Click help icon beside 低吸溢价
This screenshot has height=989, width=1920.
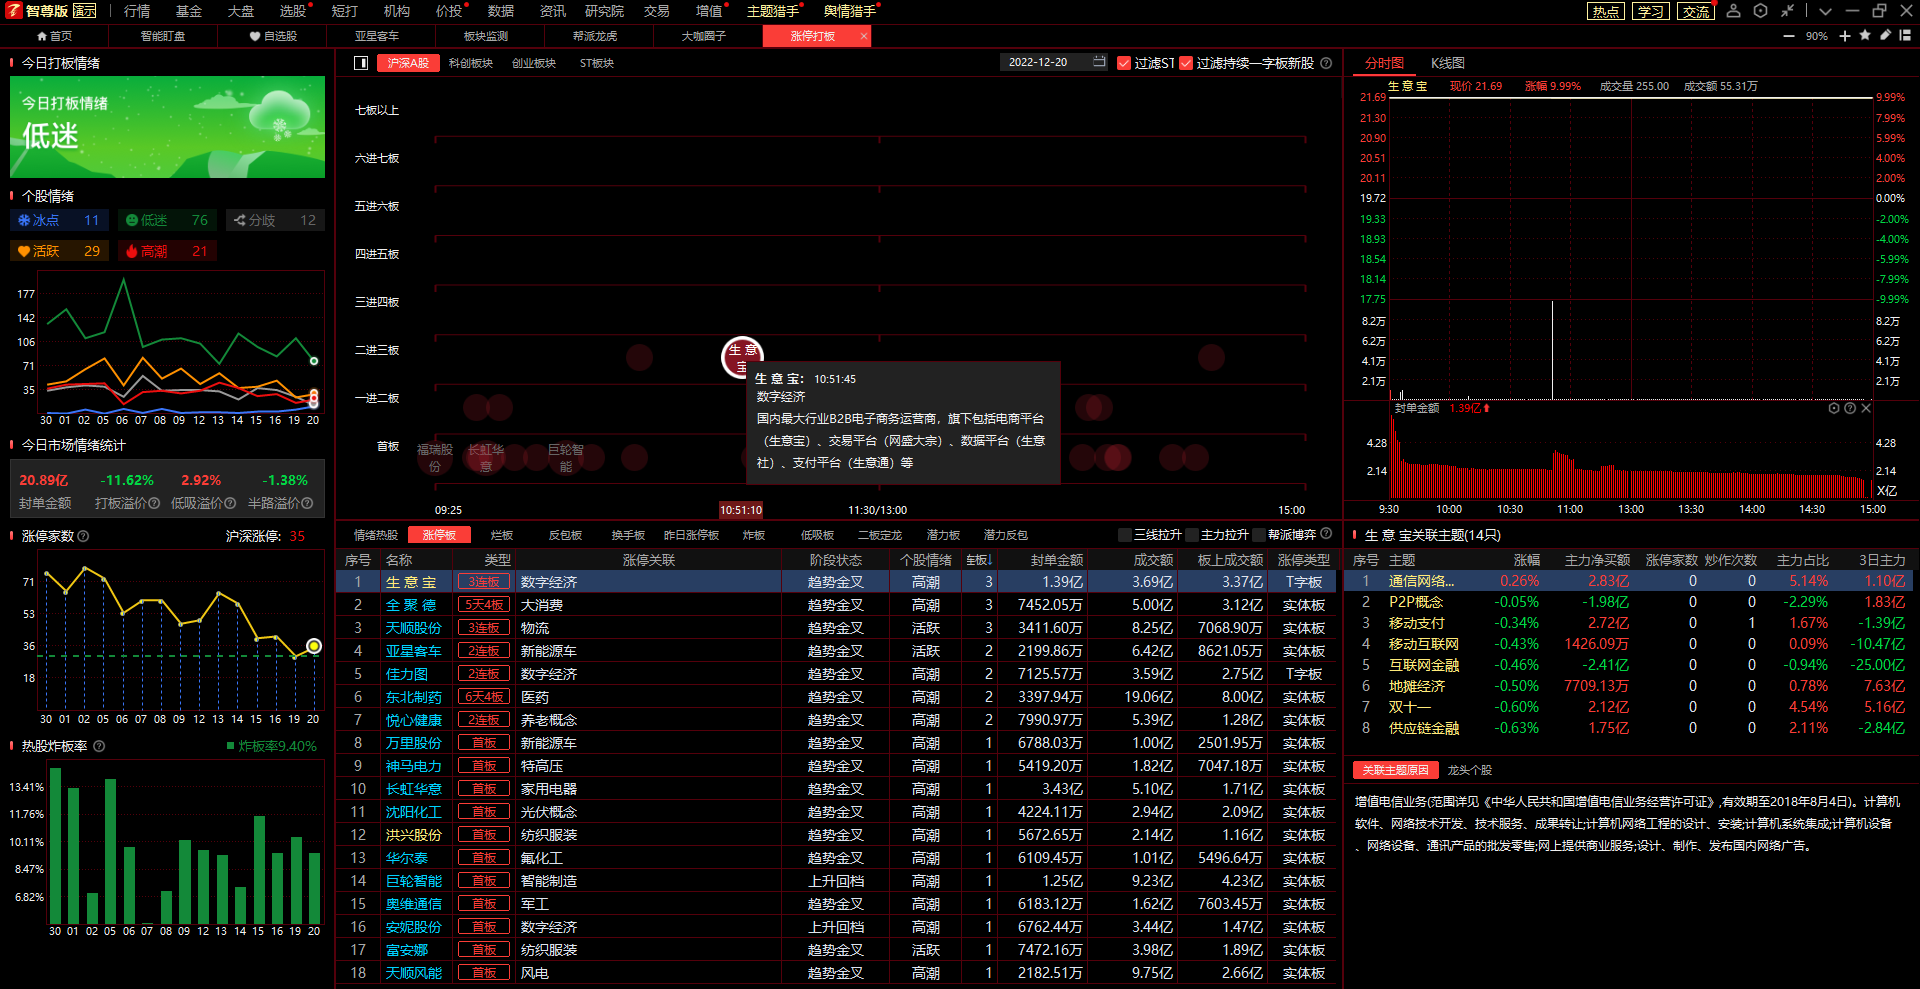230,503
